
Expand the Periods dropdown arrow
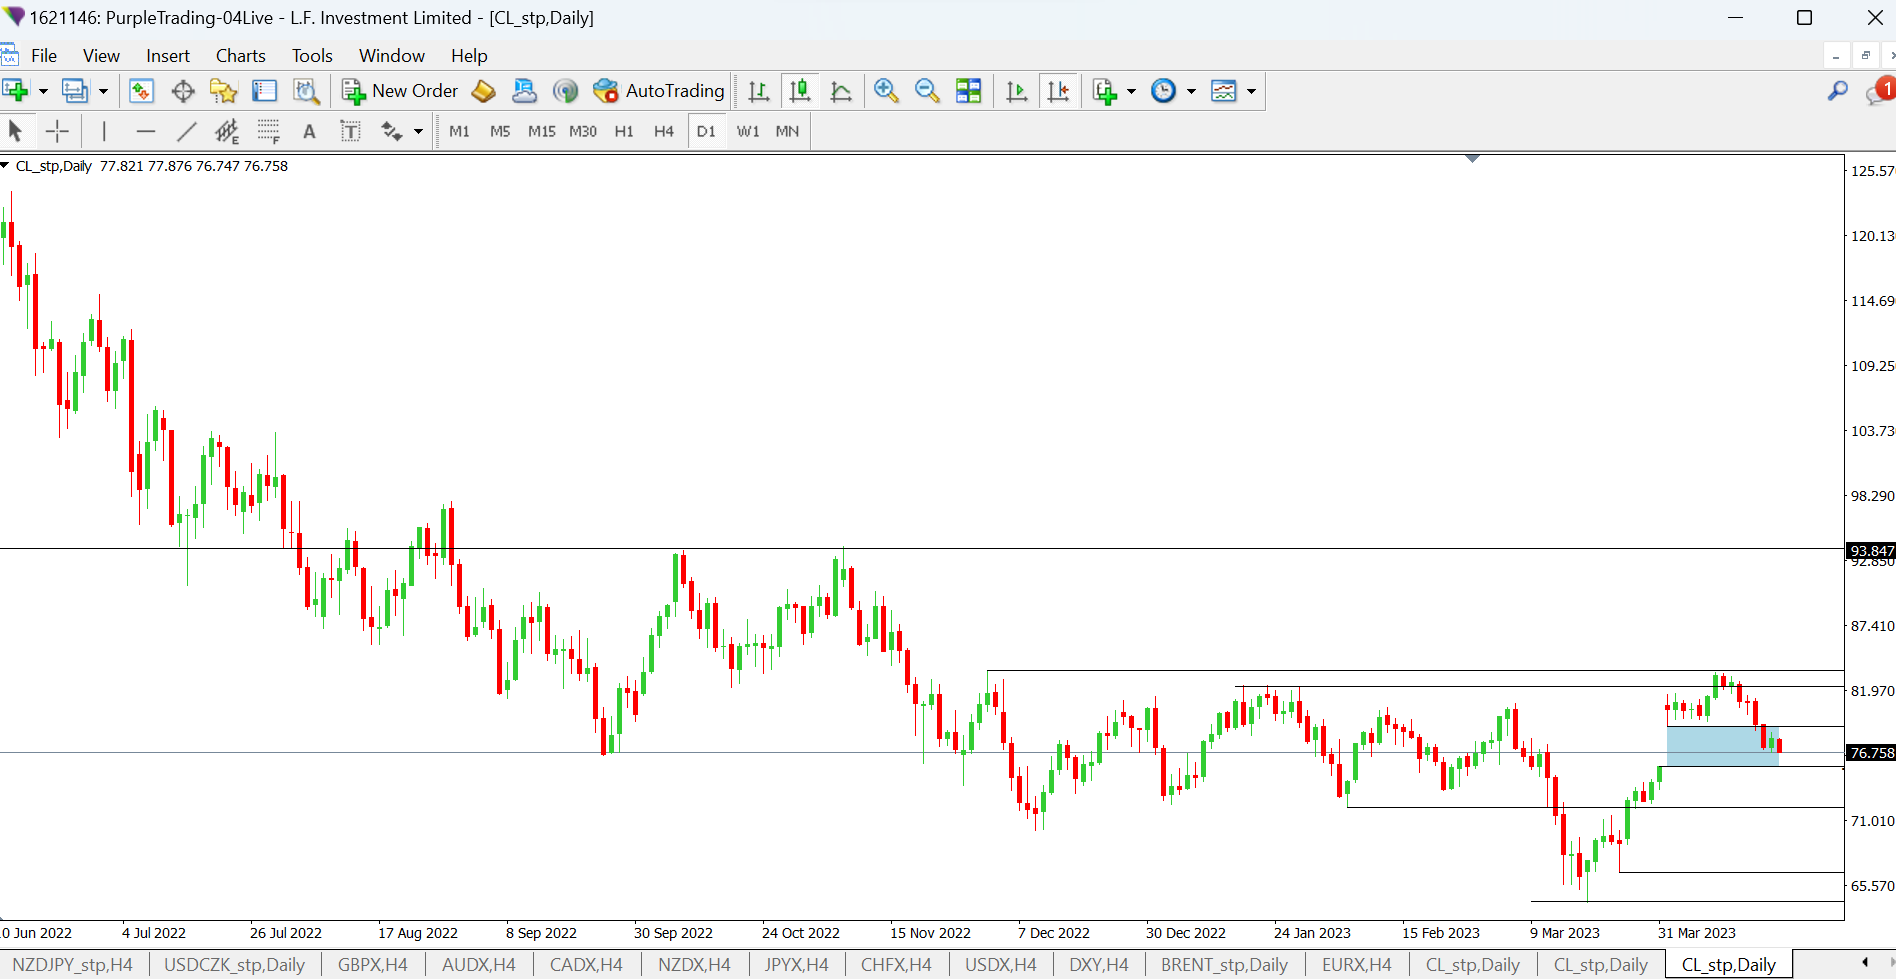coord(1191,91)
